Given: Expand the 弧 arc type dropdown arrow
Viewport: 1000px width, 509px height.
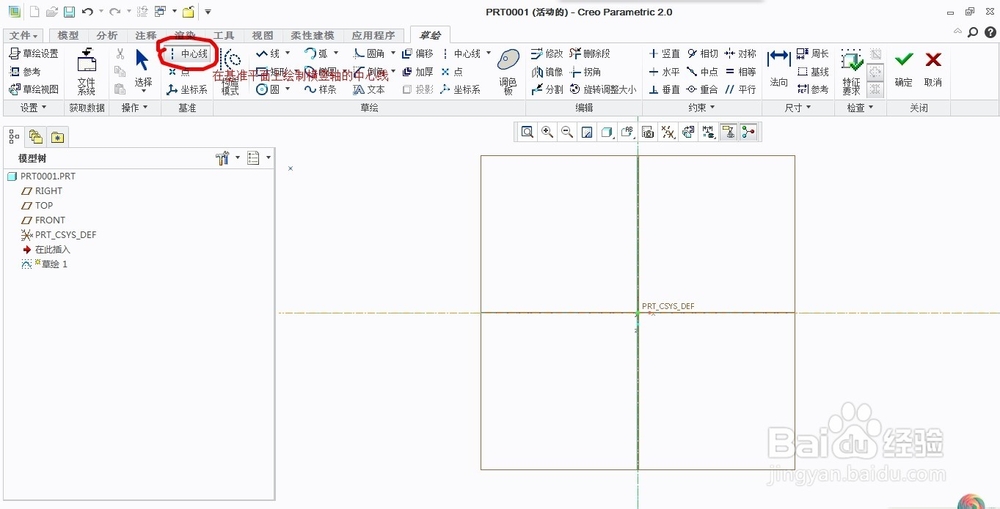Looking at the screenshot, I should pos(337,54).
